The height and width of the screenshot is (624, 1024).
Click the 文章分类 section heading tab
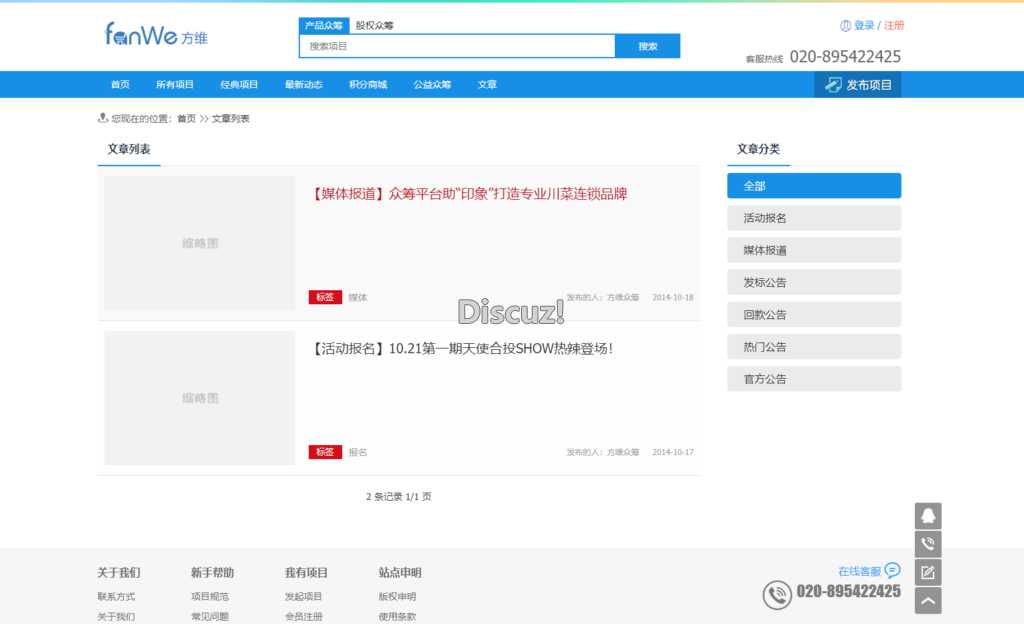click(x=758, y=149)
